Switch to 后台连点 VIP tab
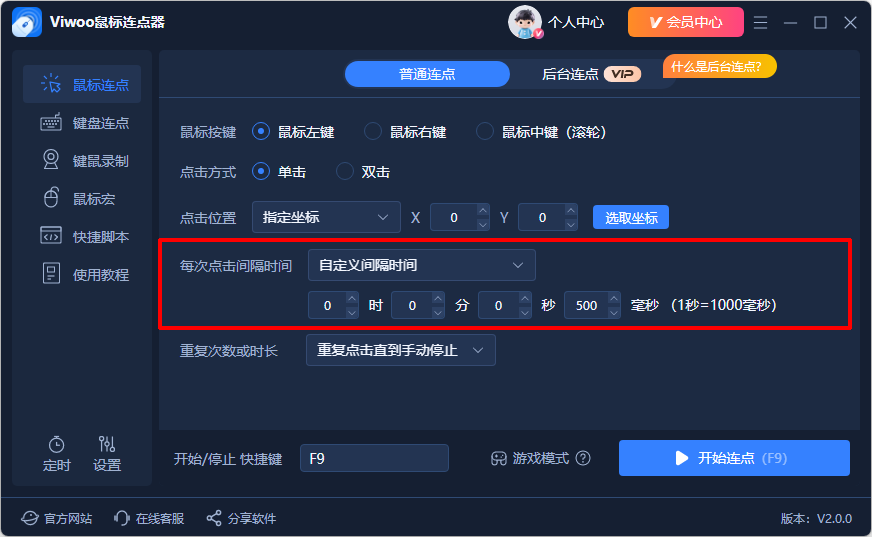This screenshot has width=872, height=537. 591,74
